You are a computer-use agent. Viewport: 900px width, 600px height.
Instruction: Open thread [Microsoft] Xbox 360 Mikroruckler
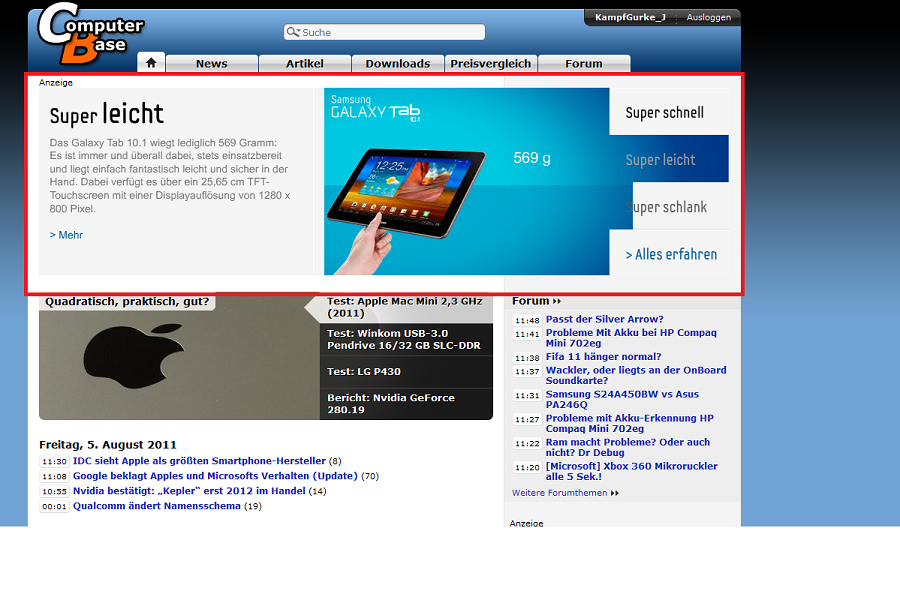point(631,471)
